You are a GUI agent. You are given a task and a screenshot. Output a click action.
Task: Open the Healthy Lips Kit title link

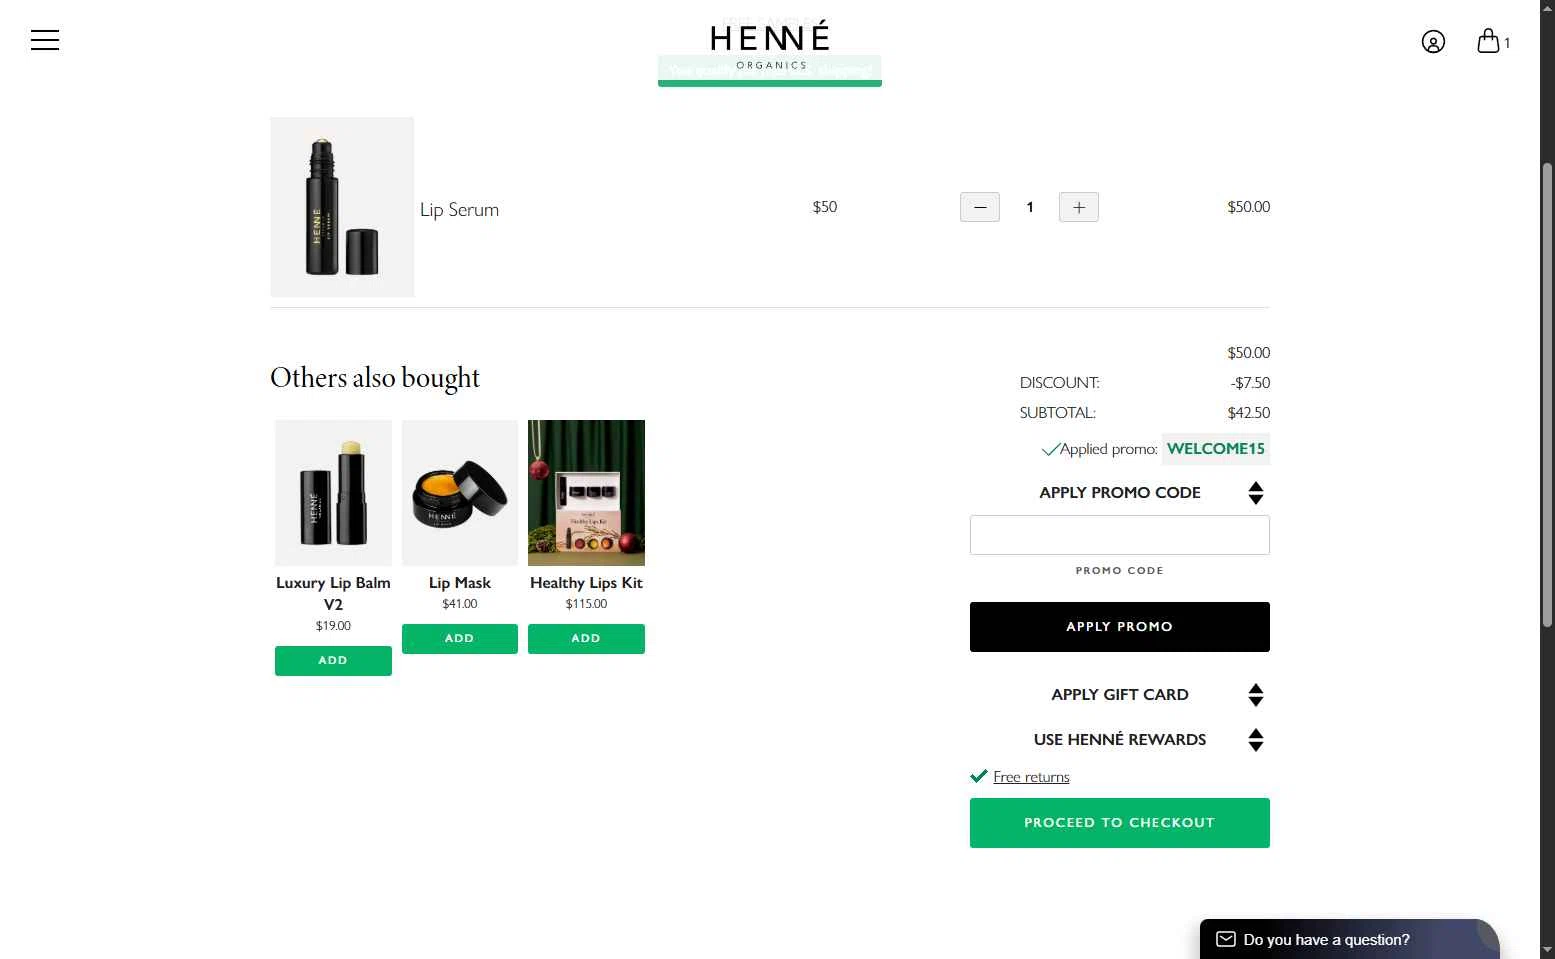coord(586,582)
